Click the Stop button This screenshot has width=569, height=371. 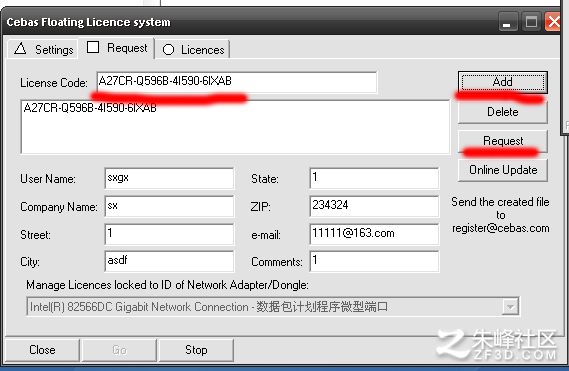coord(196,350)
